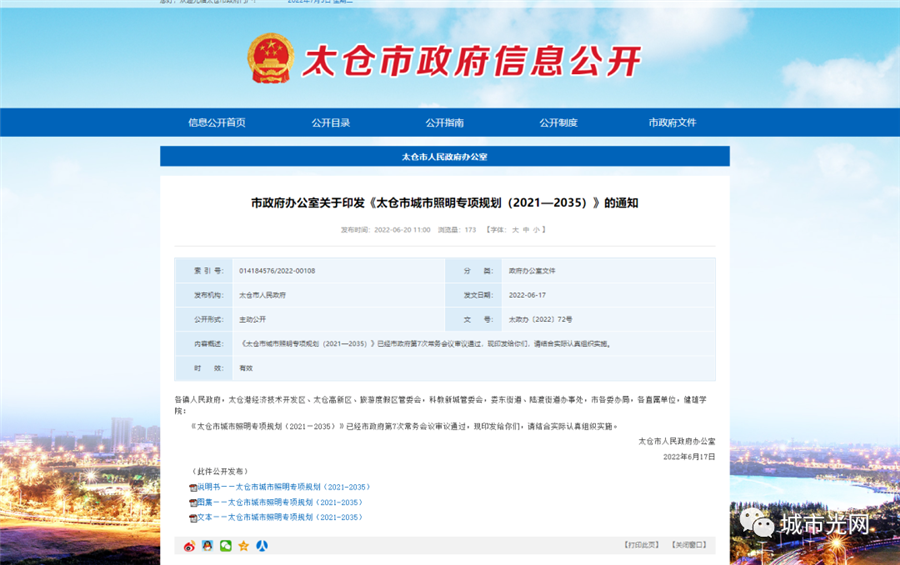Screen dimensions: 900x565
Task: Click the 主动公开 disclosure form value
Action: (252, 319)
